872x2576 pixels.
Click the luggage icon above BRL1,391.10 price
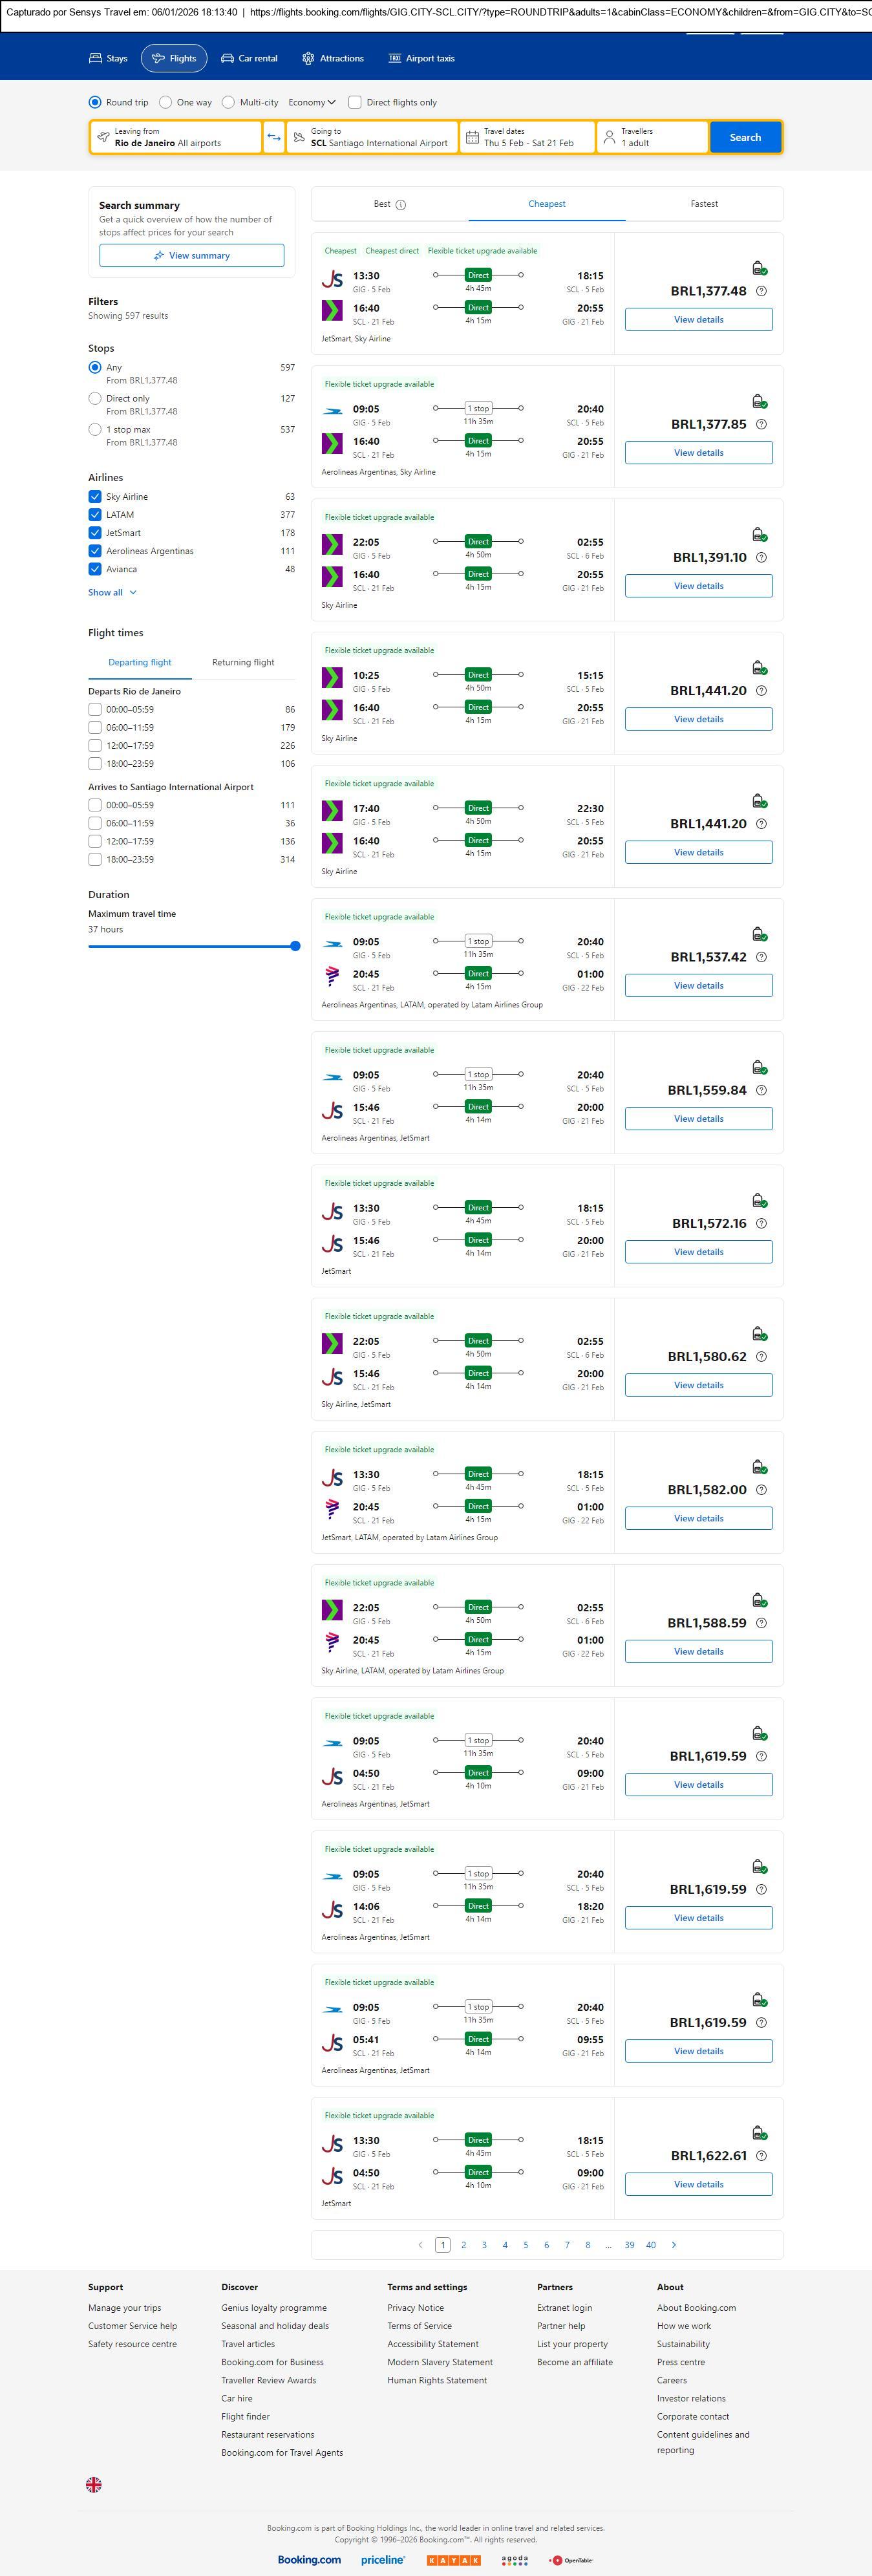click(759, 535)
